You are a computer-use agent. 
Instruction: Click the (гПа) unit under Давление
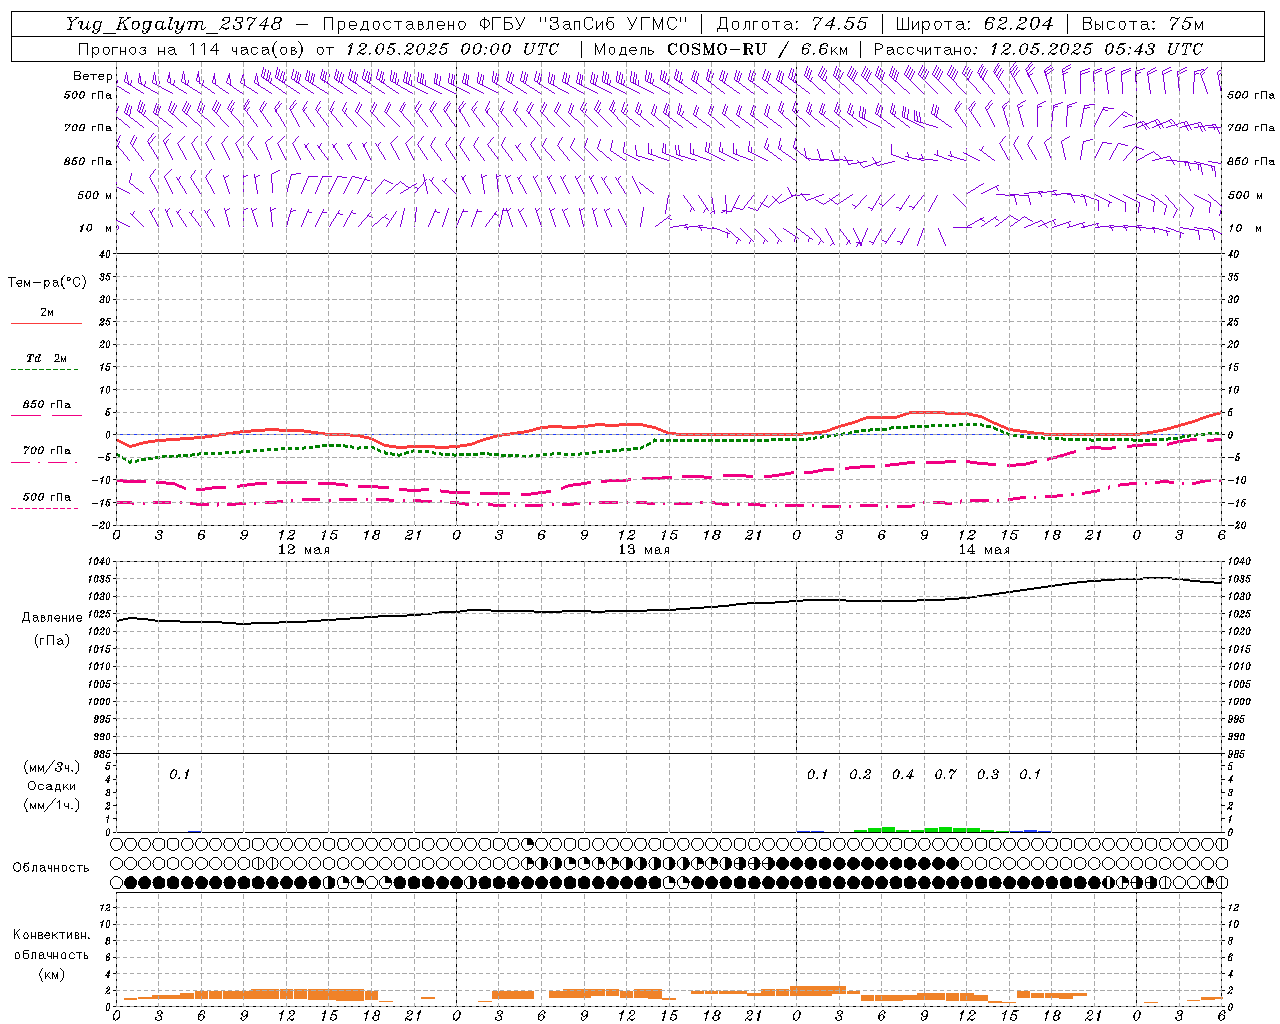coord(52,640)
